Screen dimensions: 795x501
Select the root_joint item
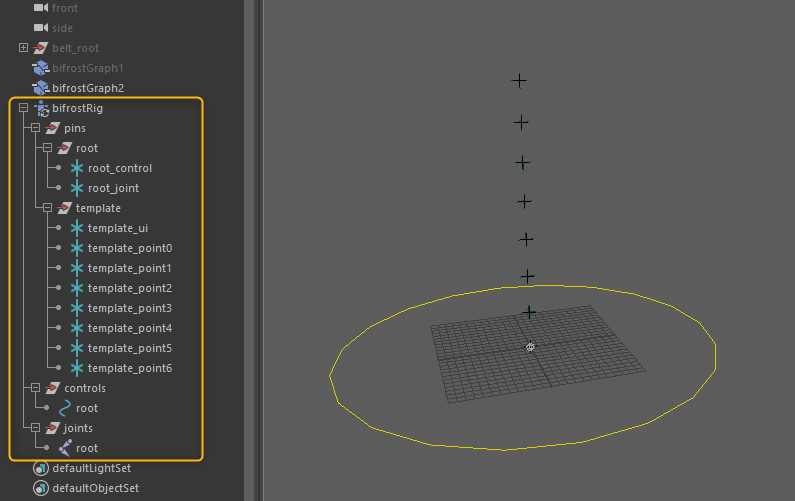[x=113, y=188]
